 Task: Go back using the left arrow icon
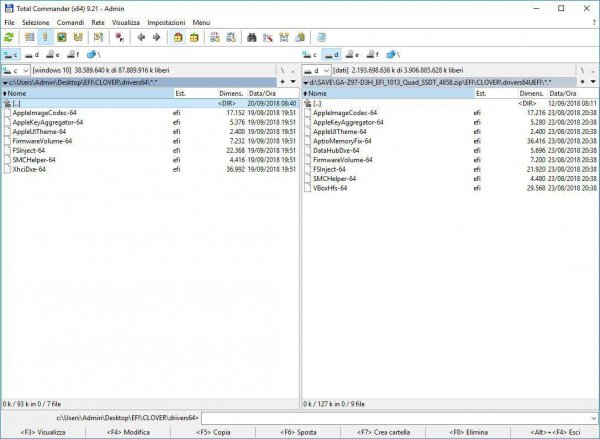[141, 37]
